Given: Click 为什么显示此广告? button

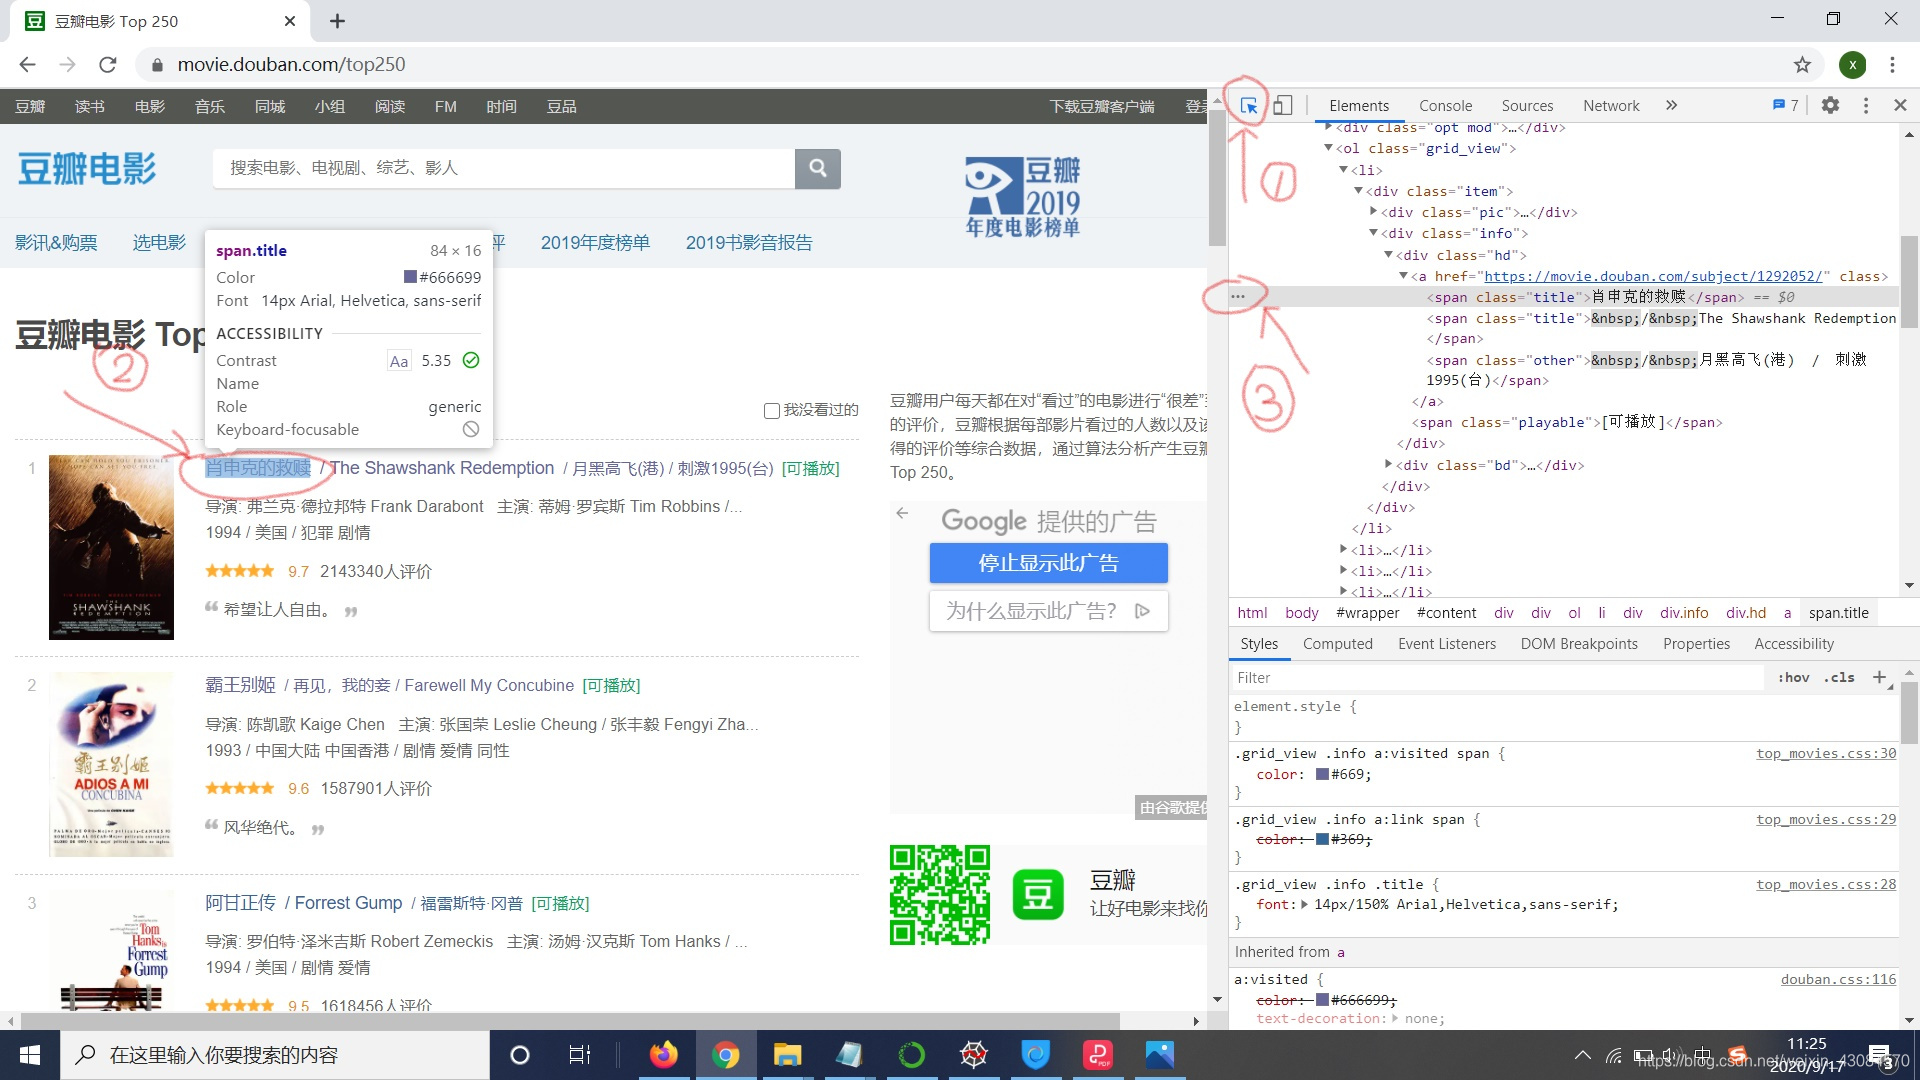Looking at the screenshot, I should (x=1048, y=611).
